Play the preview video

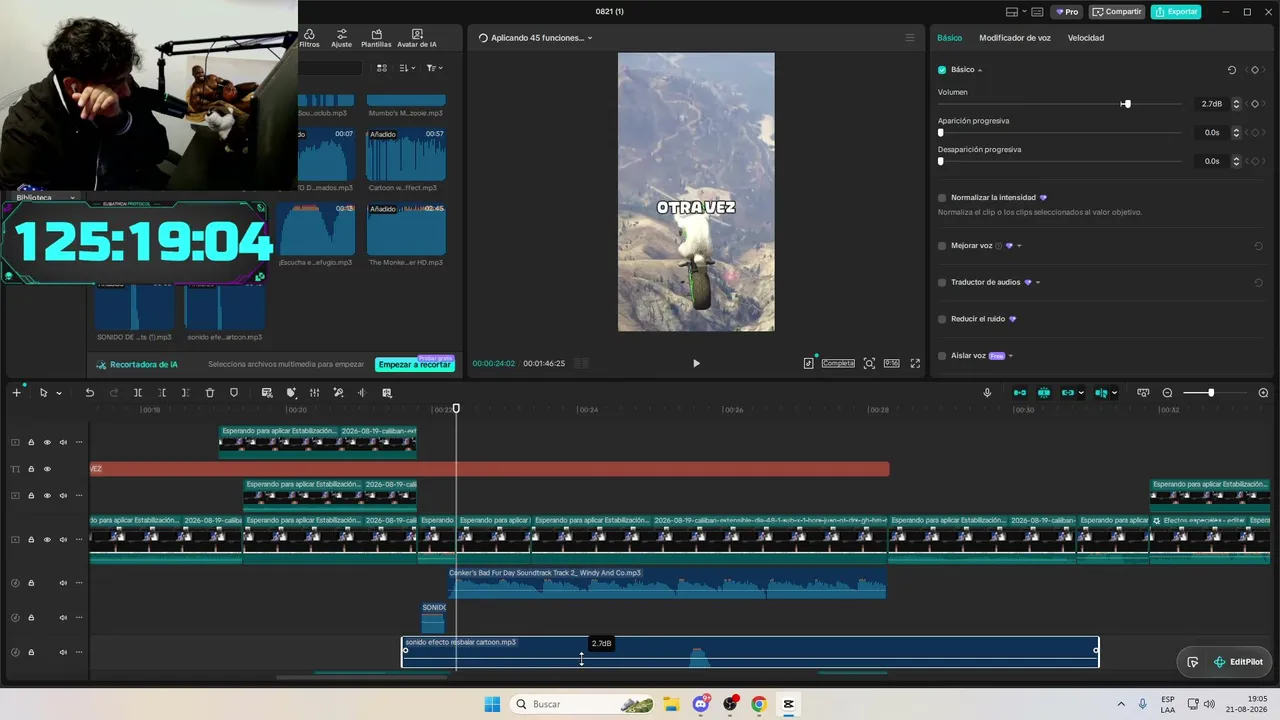click(x=696, y=363)
